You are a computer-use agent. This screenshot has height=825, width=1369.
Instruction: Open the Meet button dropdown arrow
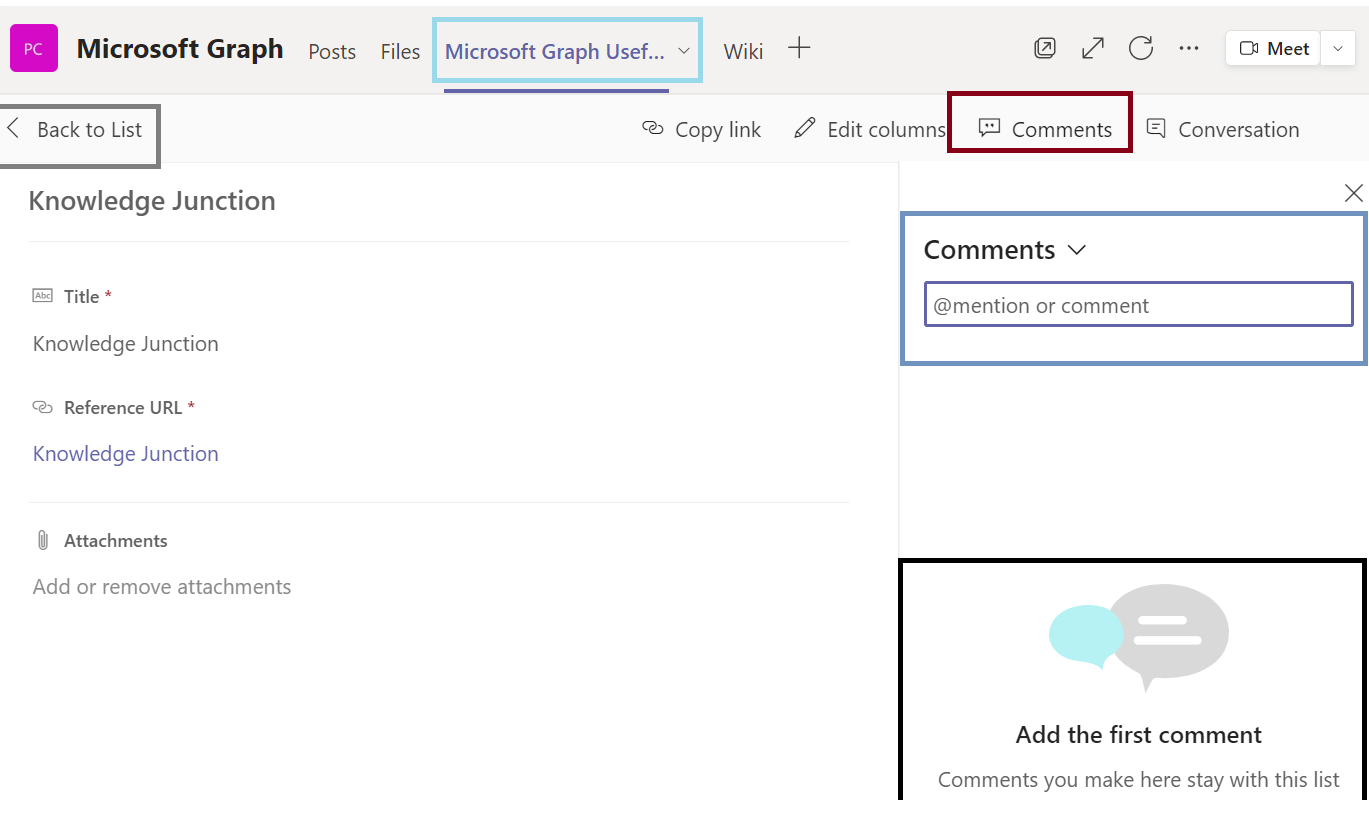[1338, 48]
